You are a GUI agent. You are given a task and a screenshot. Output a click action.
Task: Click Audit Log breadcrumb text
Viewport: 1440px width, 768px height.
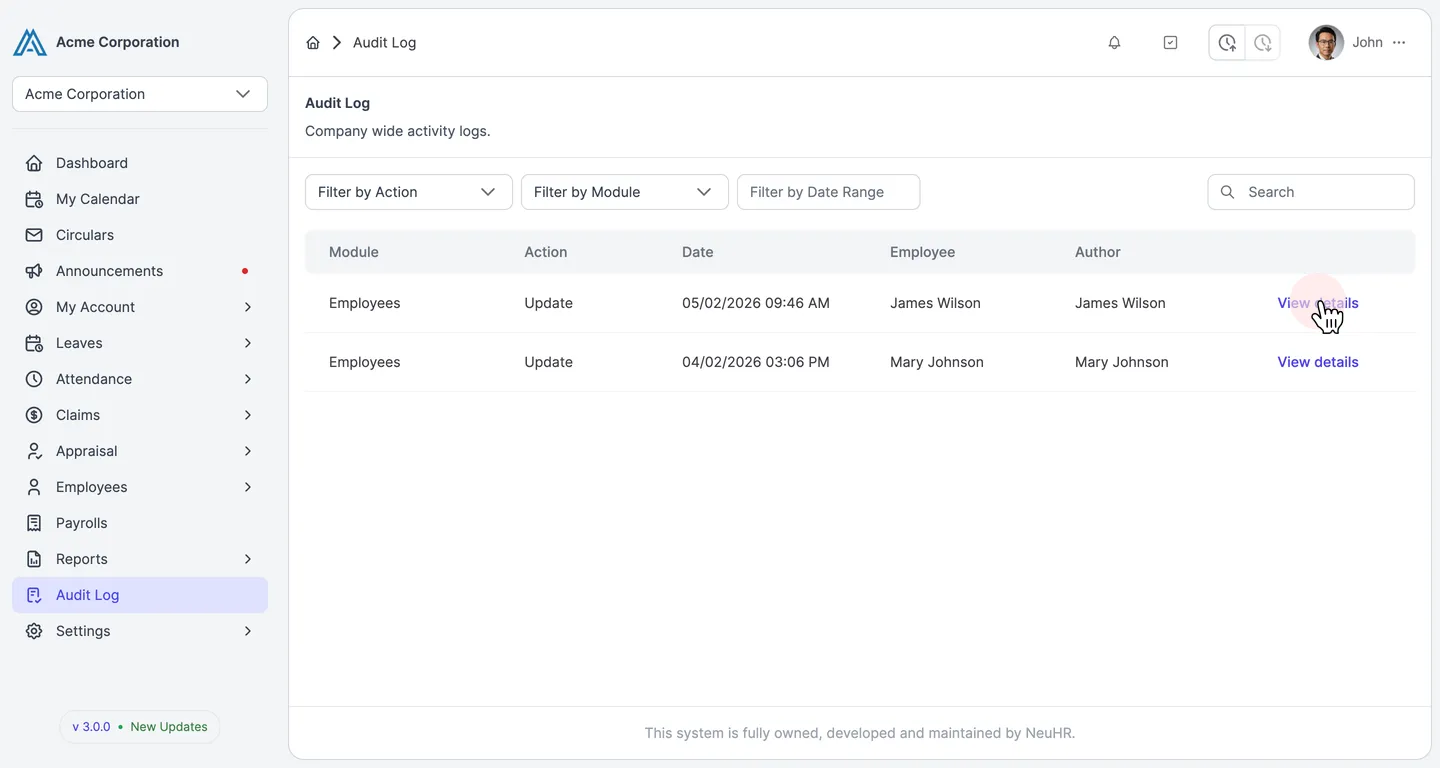(x=384, y=43)
